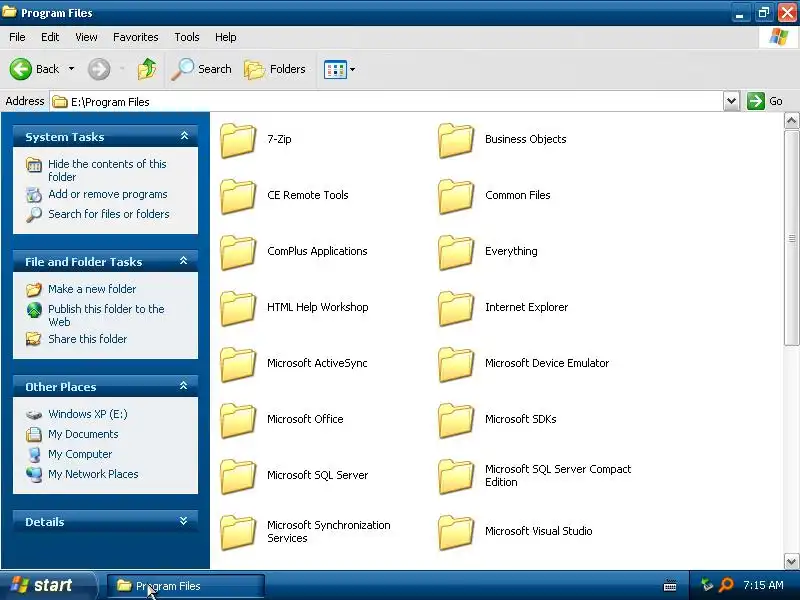Select the HTML Help Workshop folder icon
Viewport: 800px width, 600px height.
(238, 308)
